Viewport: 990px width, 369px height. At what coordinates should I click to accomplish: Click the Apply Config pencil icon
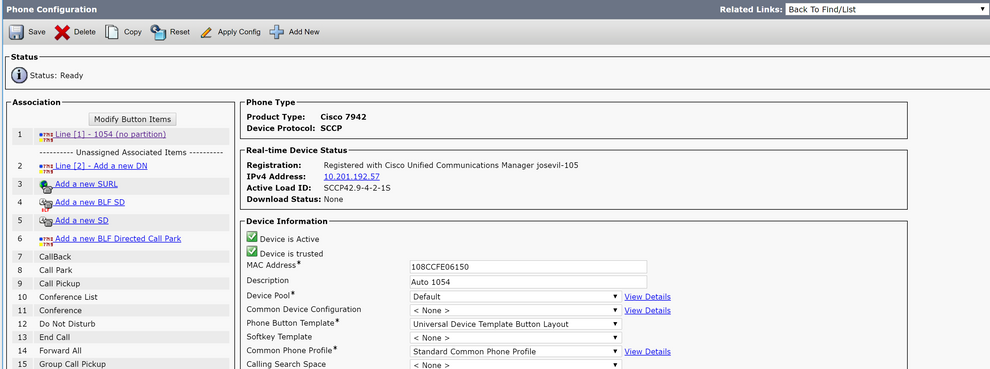coord(206,32)
